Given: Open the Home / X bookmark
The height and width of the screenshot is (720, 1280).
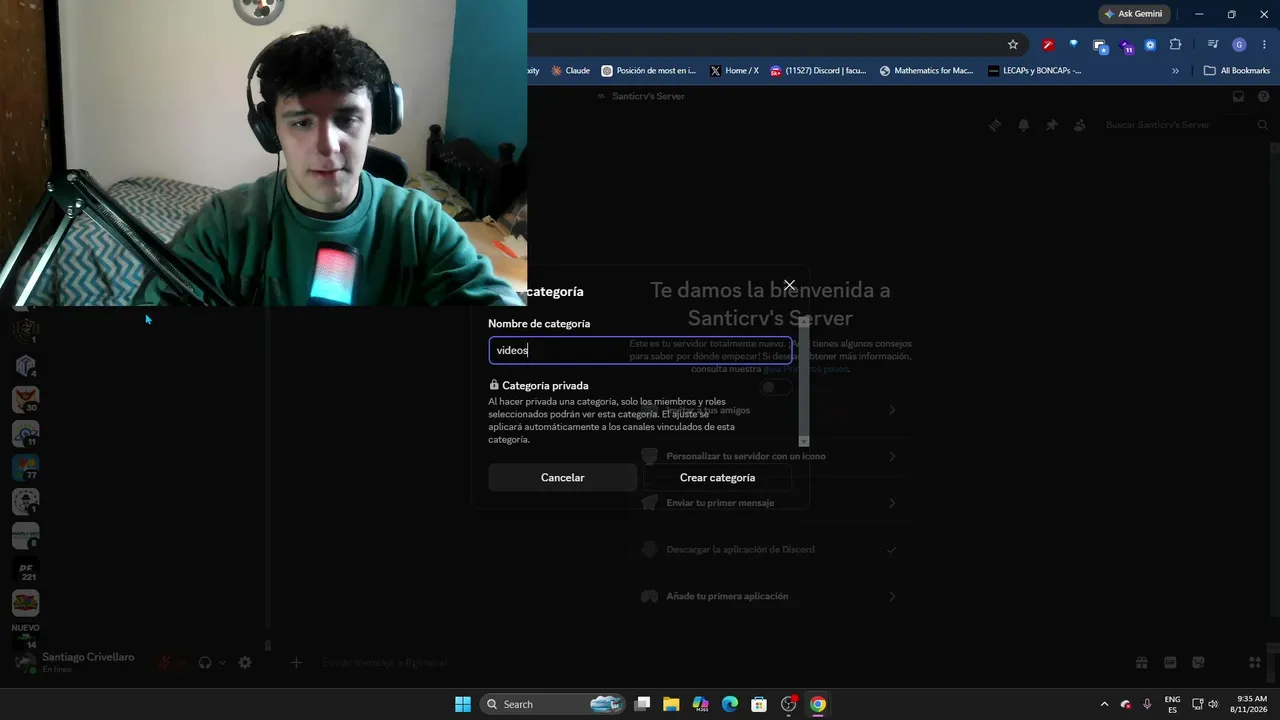Looking at the screenshot, I should pos(734,71).
